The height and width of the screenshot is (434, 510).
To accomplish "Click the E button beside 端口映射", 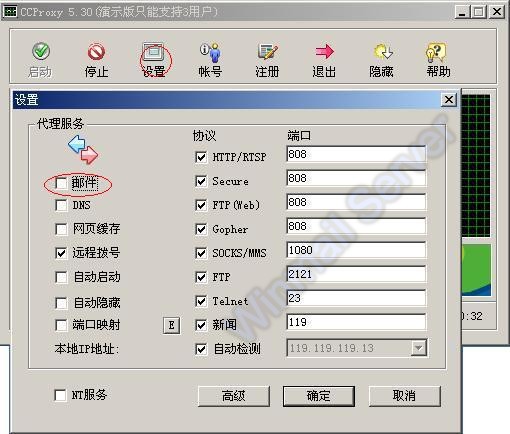I will (172, 325).
